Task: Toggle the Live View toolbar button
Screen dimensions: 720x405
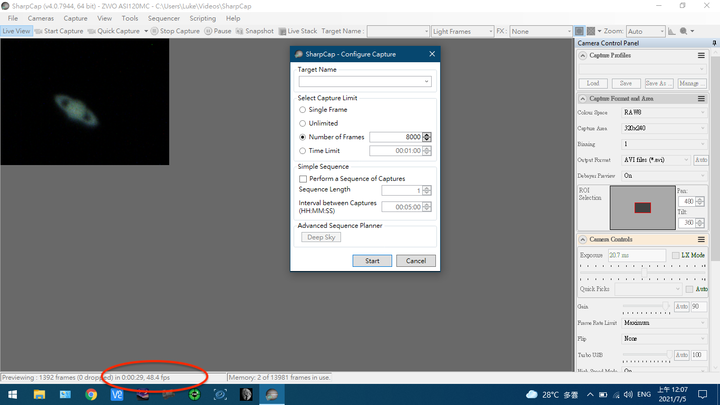Action: 16,31
